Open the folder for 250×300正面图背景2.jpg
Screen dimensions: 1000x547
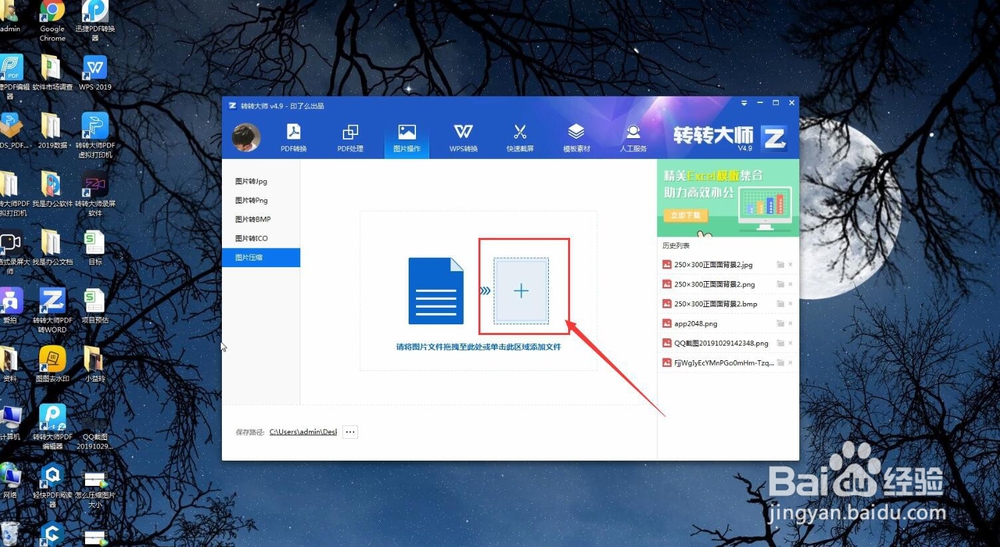coord(780,265)
